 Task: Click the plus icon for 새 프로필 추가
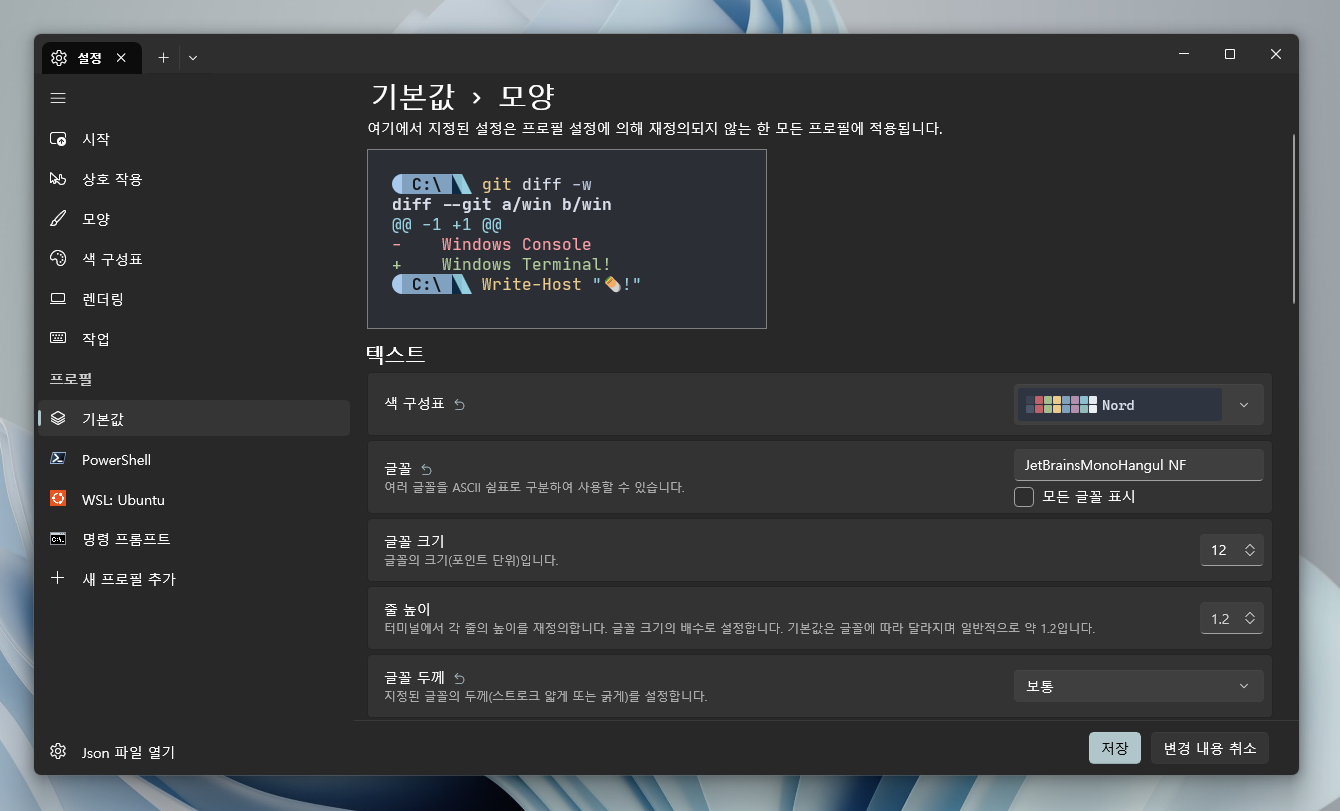point(58,578)
